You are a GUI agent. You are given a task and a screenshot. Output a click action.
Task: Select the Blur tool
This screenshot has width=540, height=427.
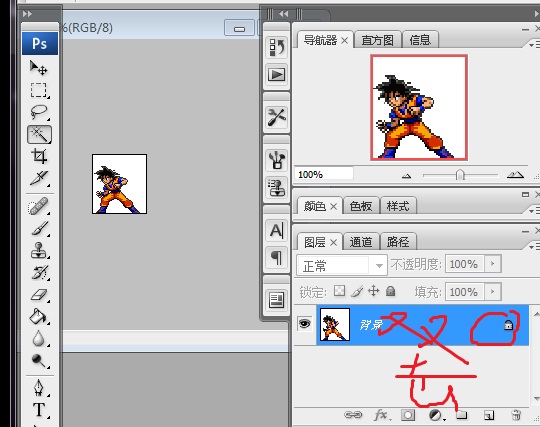[39, 339]
